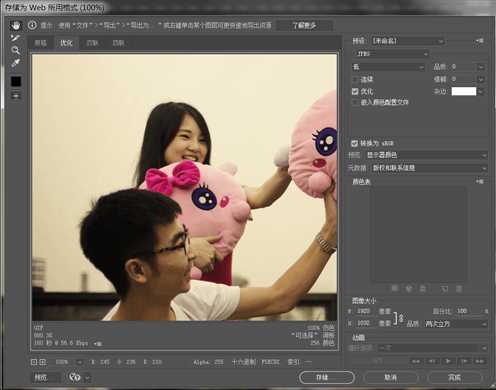Screen dimensions: 496x390
Task: Open the animation looping options dropdown
Action: click(x=433, y=348)
